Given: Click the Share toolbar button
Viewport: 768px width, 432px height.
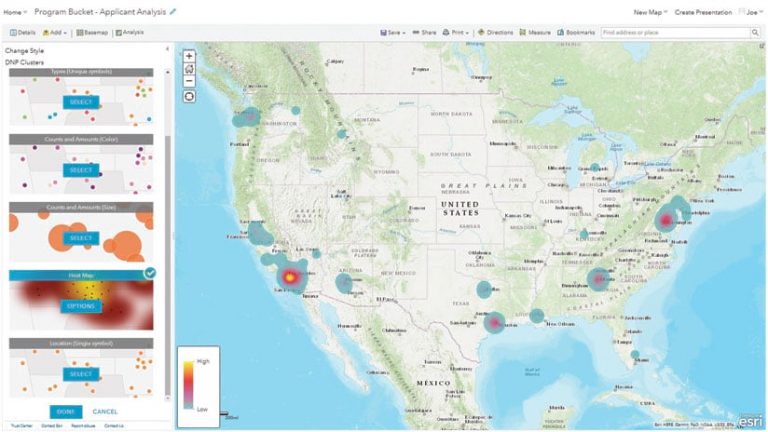Looking at the screenshot, I should pyautogui.click(x=424, y=32).
